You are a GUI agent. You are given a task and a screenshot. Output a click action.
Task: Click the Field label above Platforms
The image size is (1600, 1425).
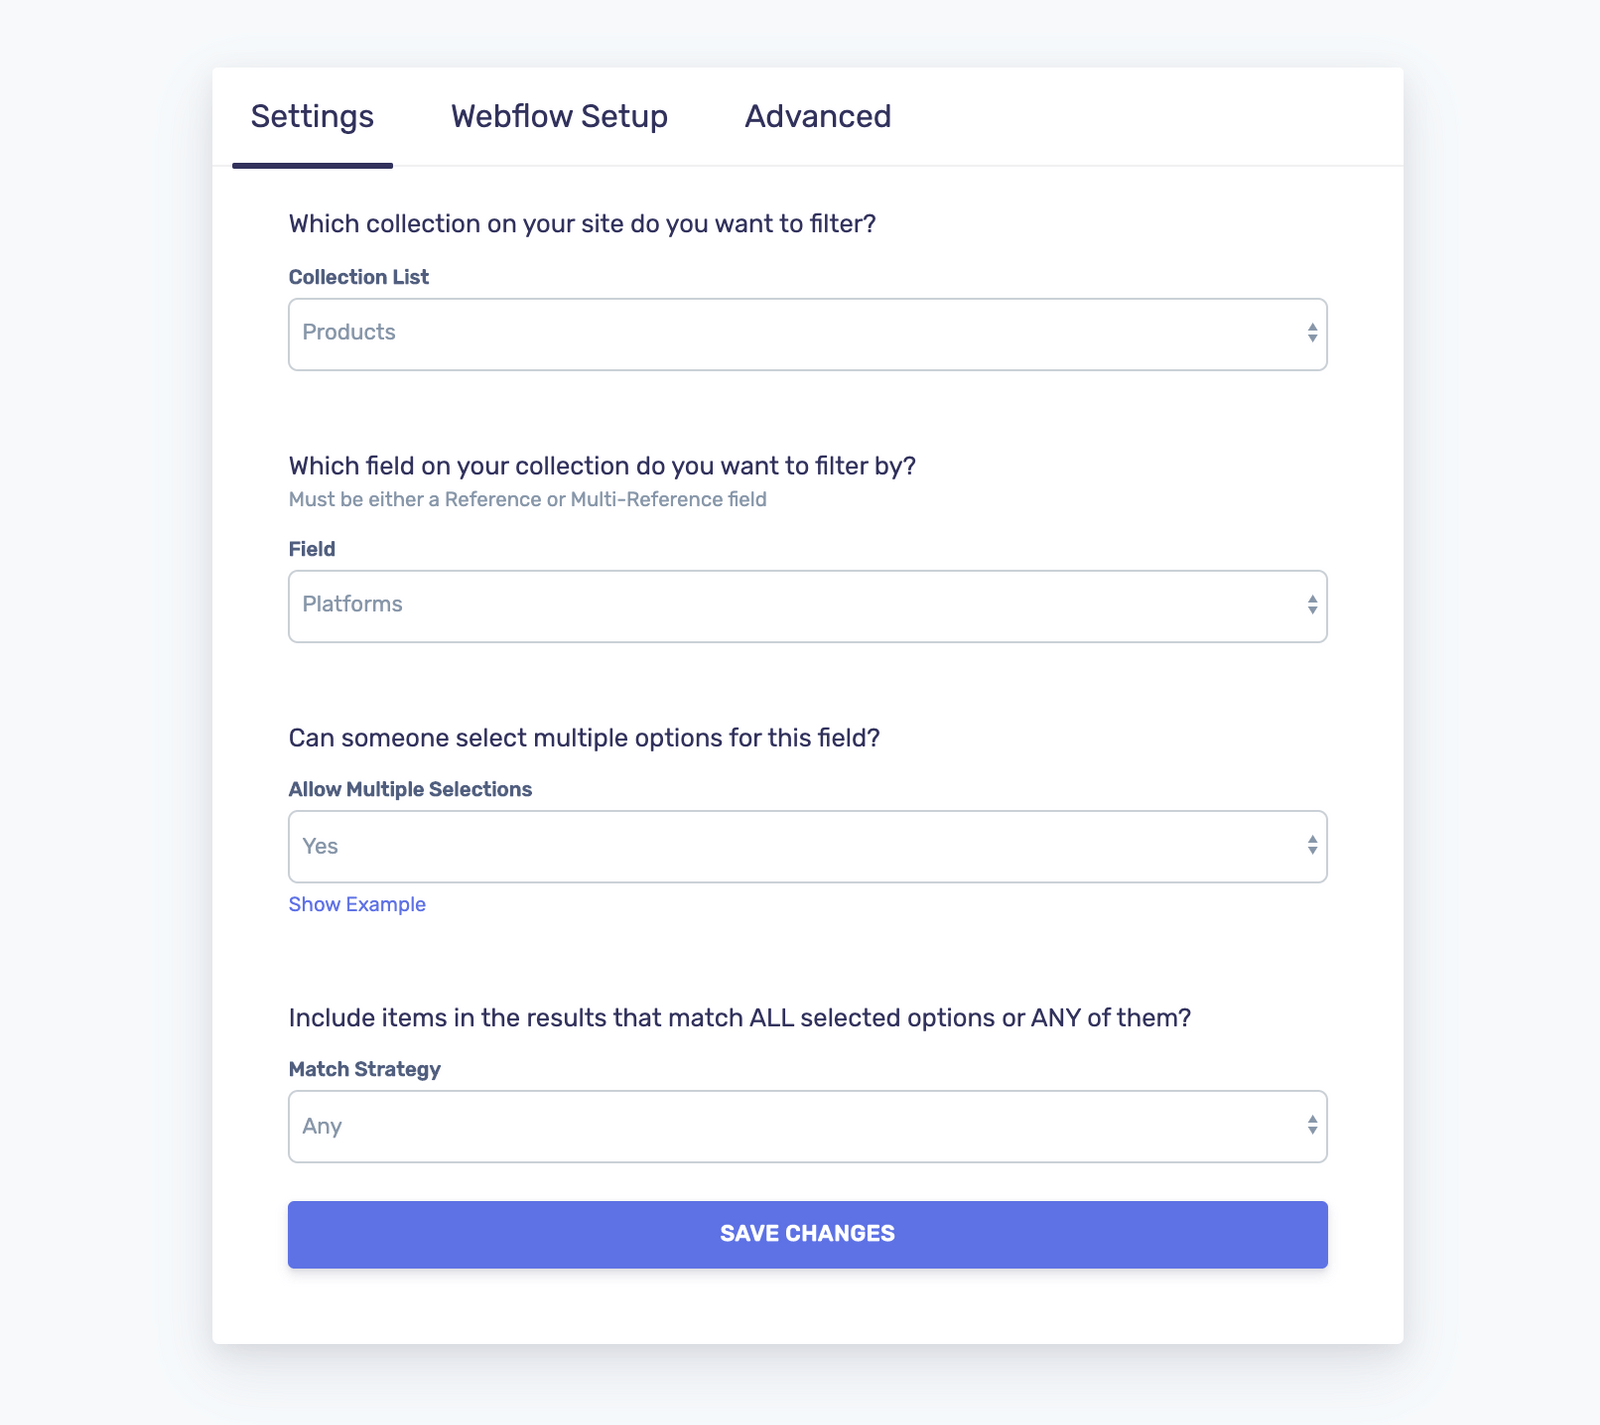click(312, 549)
